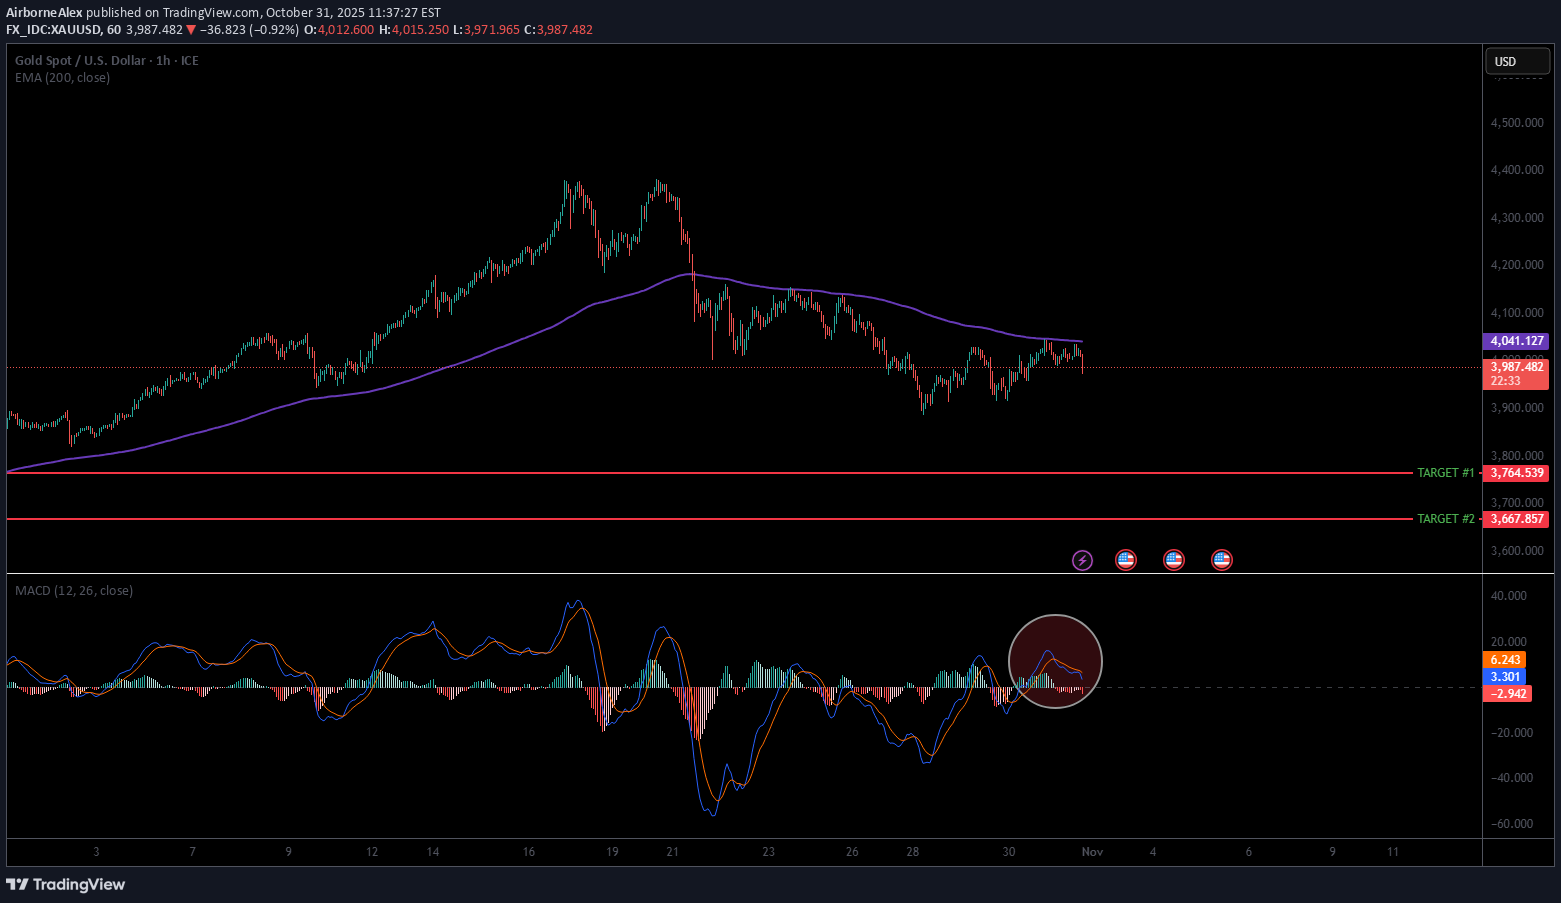Image resolution: width=1561 pixels, height=903 pixels.
Task: Click the 3,764.539 price tag on the axis
Action: 1517,473
